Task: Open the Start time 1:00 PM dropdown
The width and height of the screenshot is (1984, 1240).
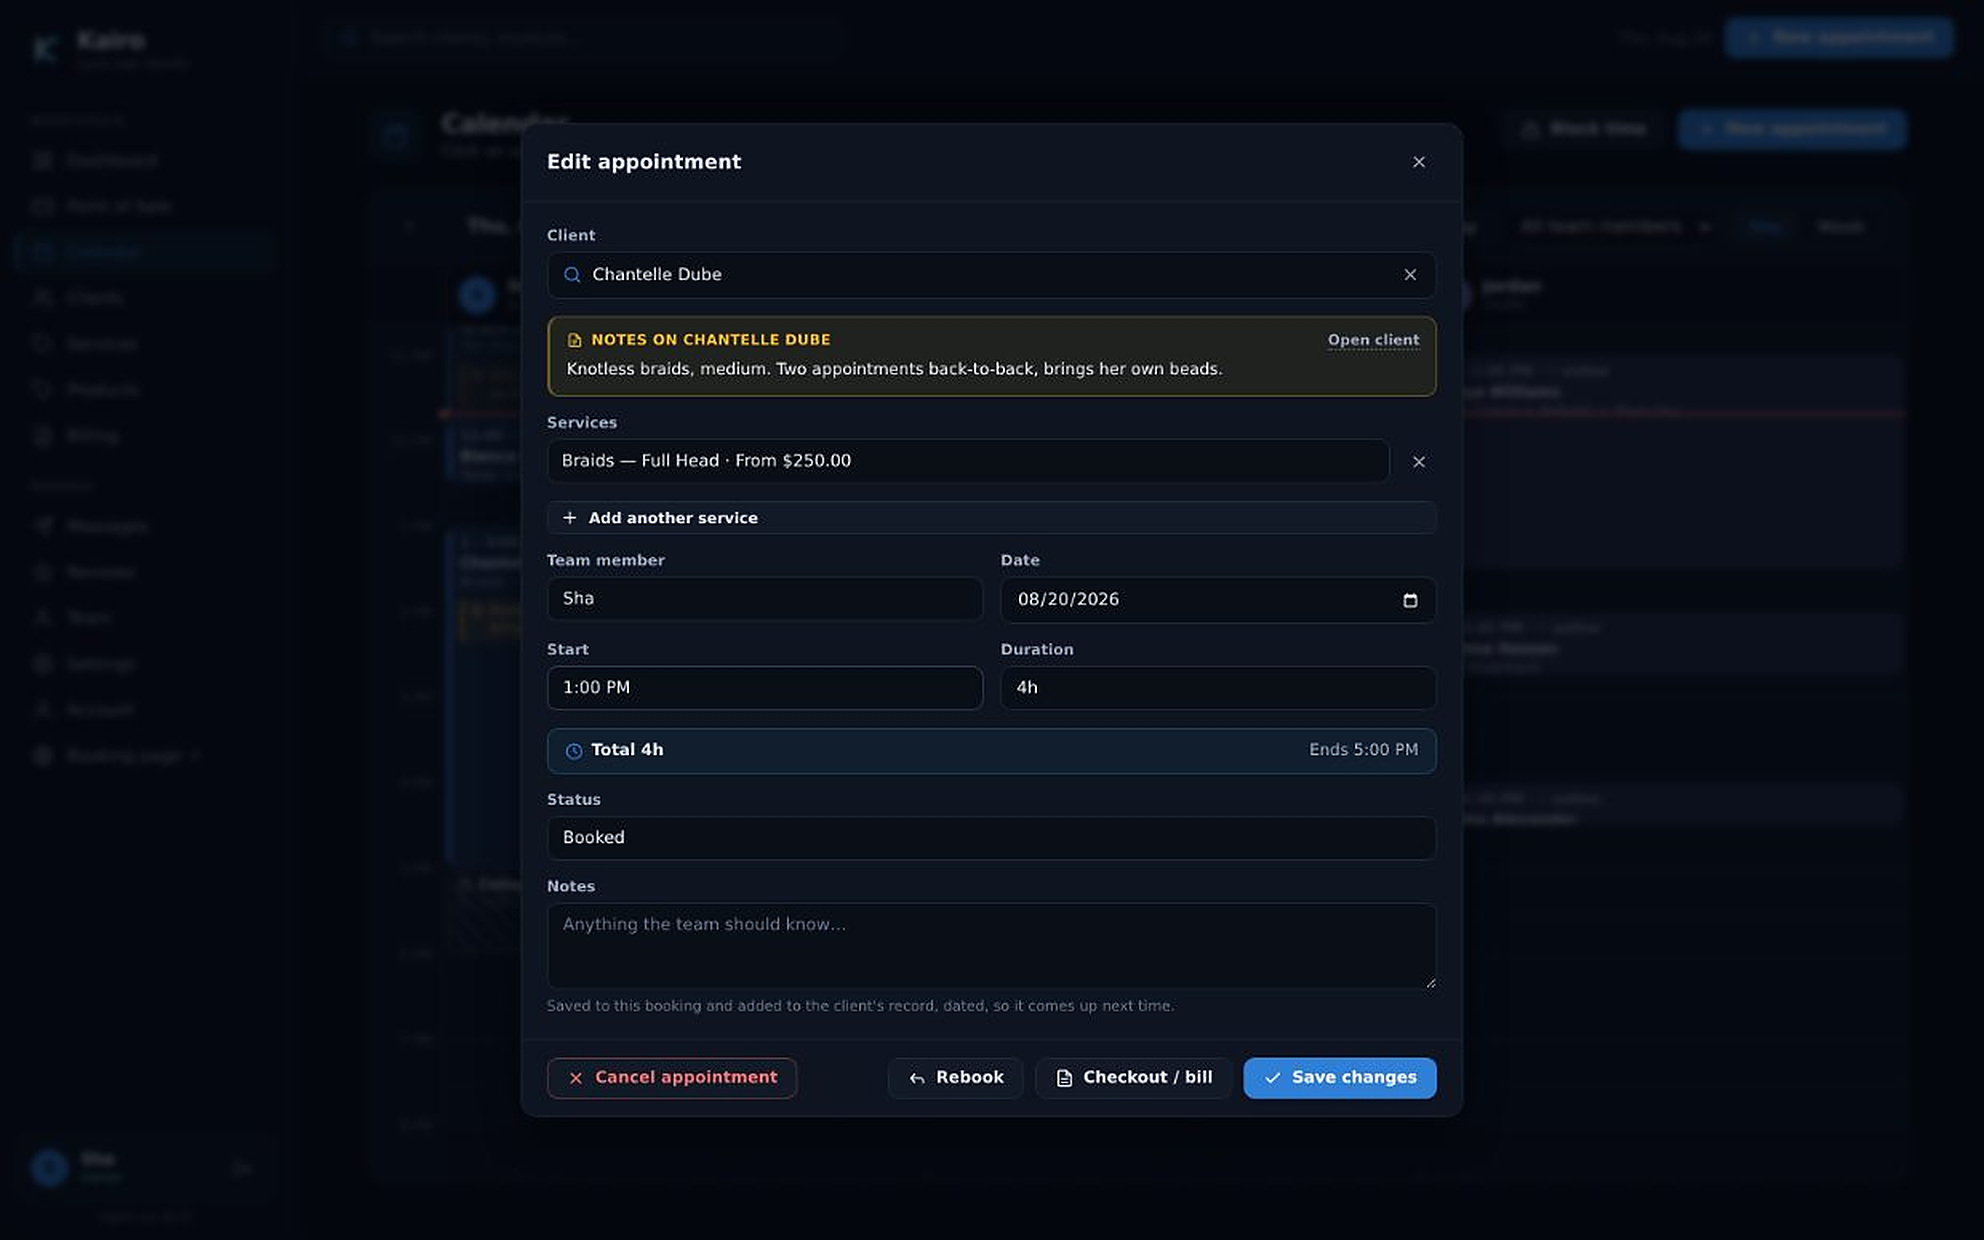Action: point(764,688)
